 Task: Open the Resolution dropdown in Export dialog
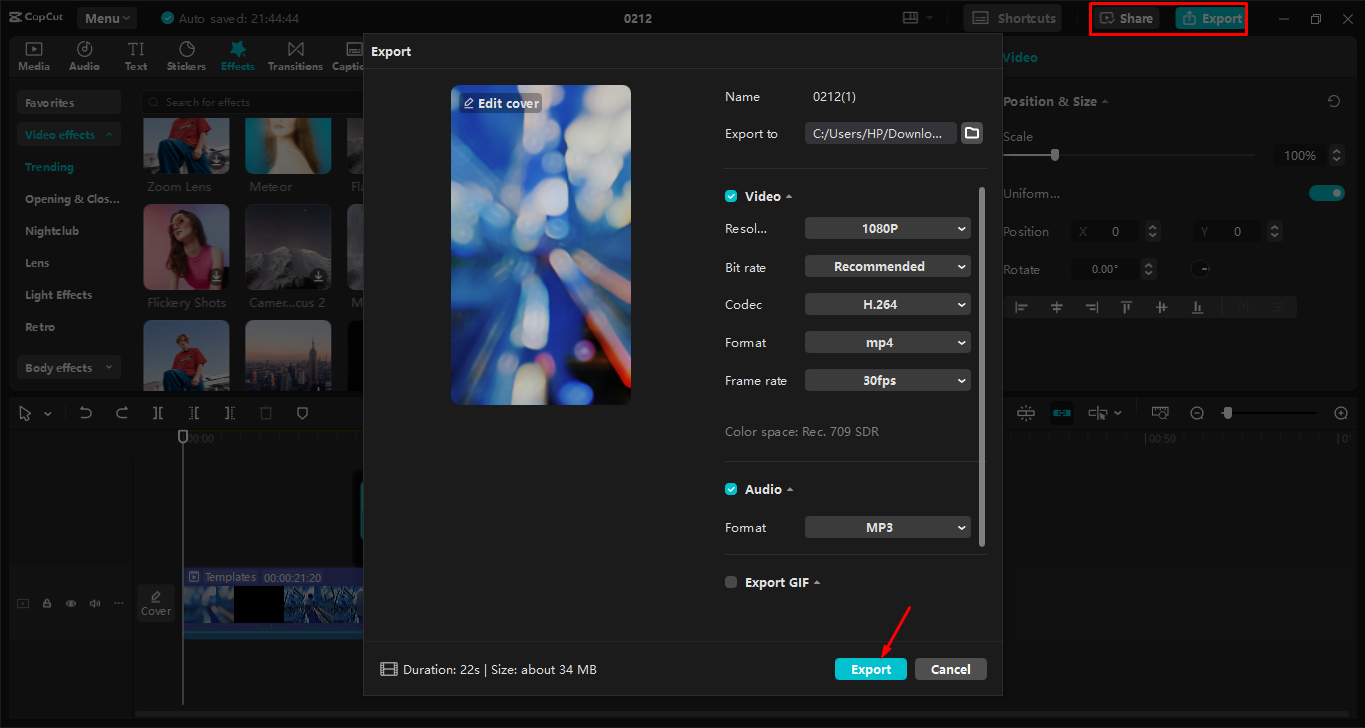pos(886,228)
